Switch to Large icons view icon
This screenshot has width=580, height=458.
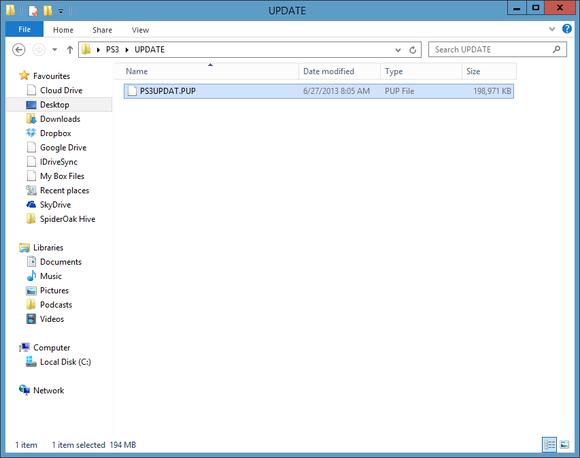[564, 444]
